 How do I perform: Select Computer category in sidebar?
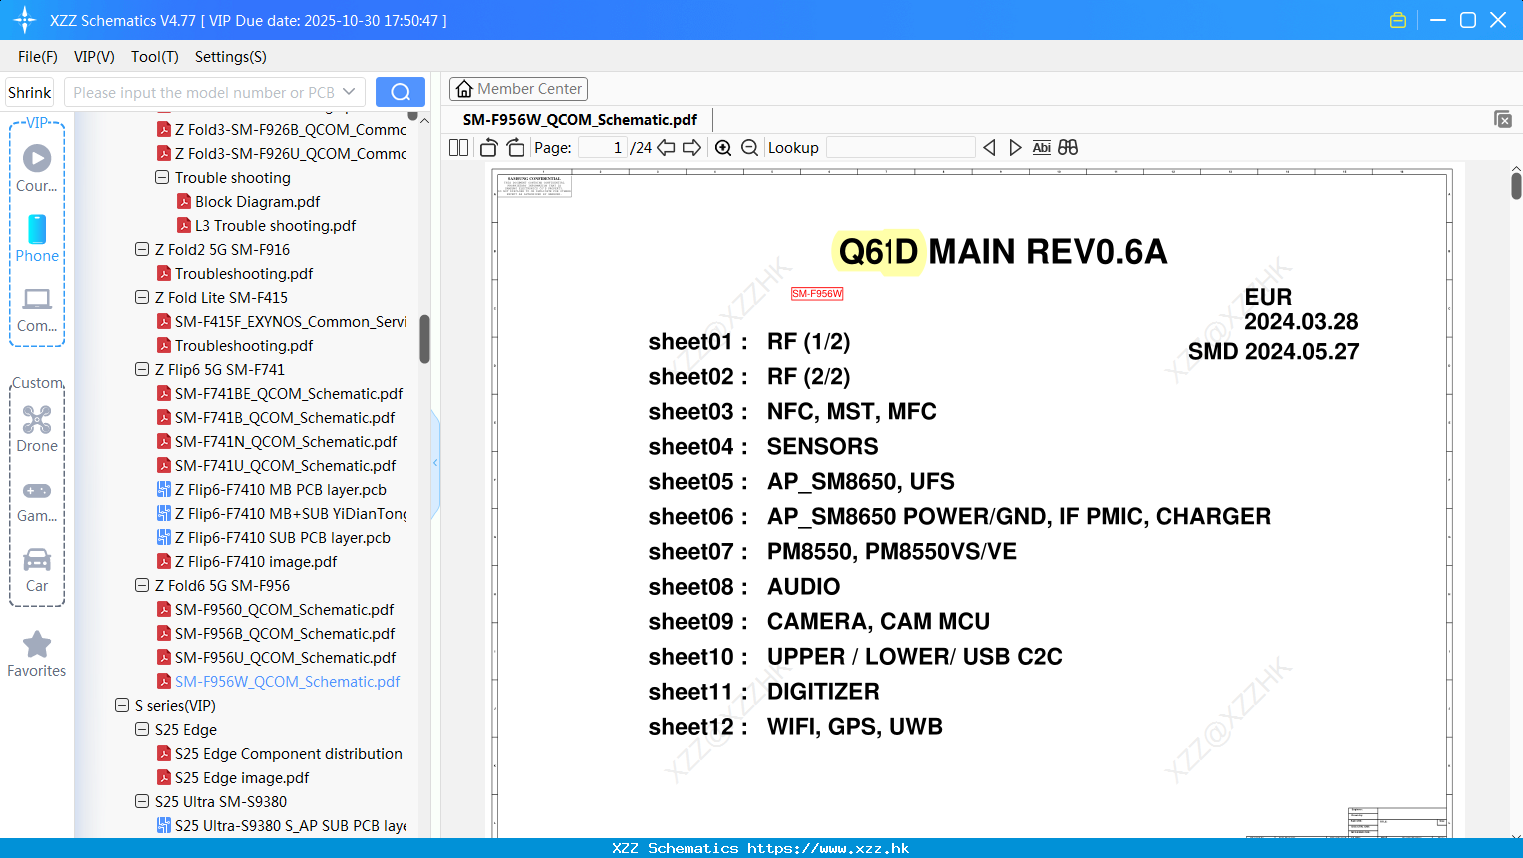pos(37,309)
